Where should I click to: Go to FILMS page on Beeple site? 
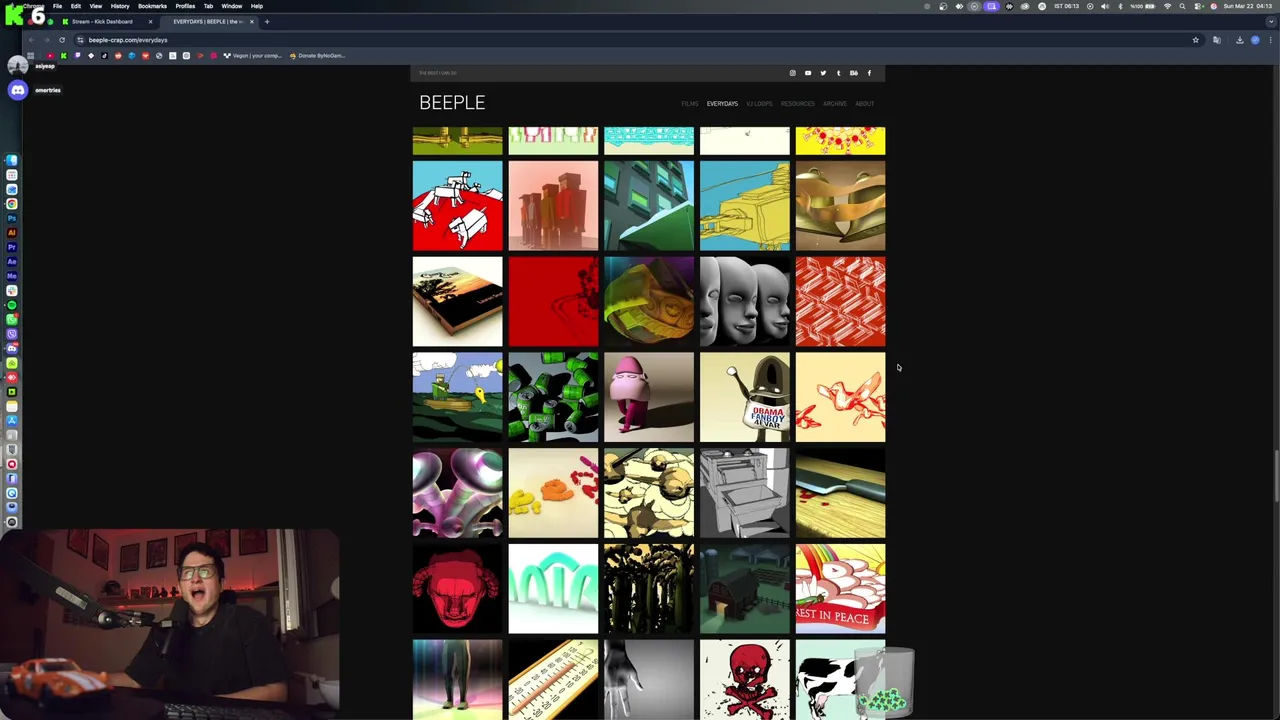click(x=690, y=104)
